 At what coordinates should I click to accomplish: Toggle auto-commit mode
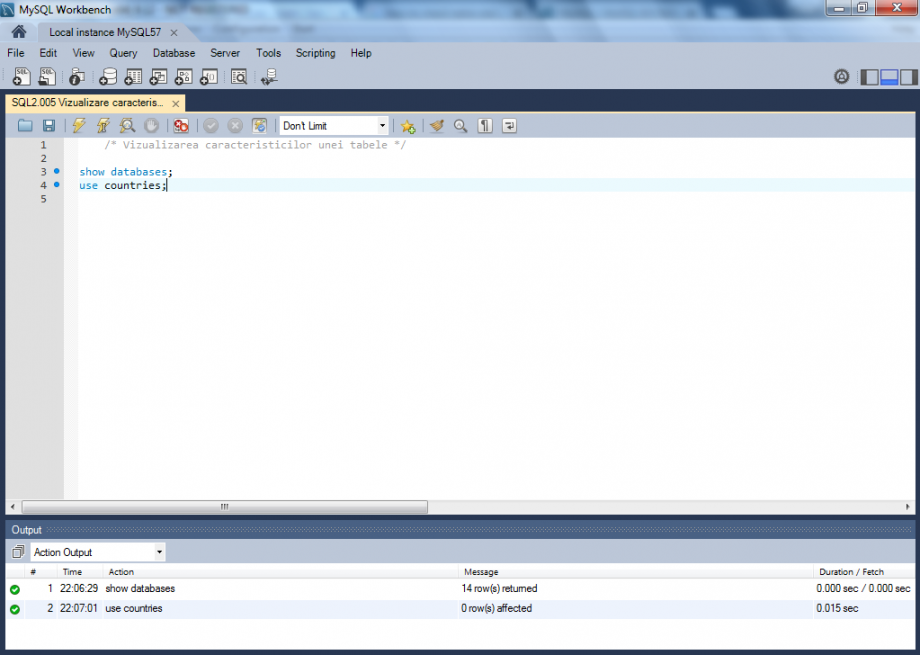point(259,126)
